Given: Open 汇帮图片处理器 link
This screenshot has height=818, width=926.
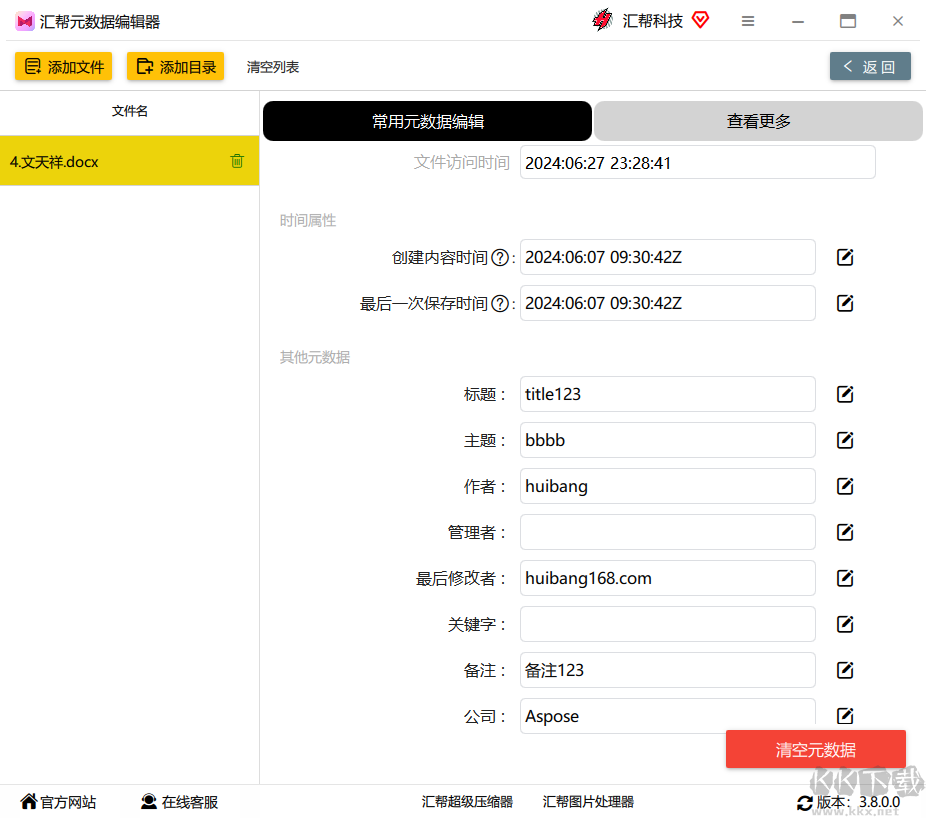Looking at the screenshot, I should [588, 802].
